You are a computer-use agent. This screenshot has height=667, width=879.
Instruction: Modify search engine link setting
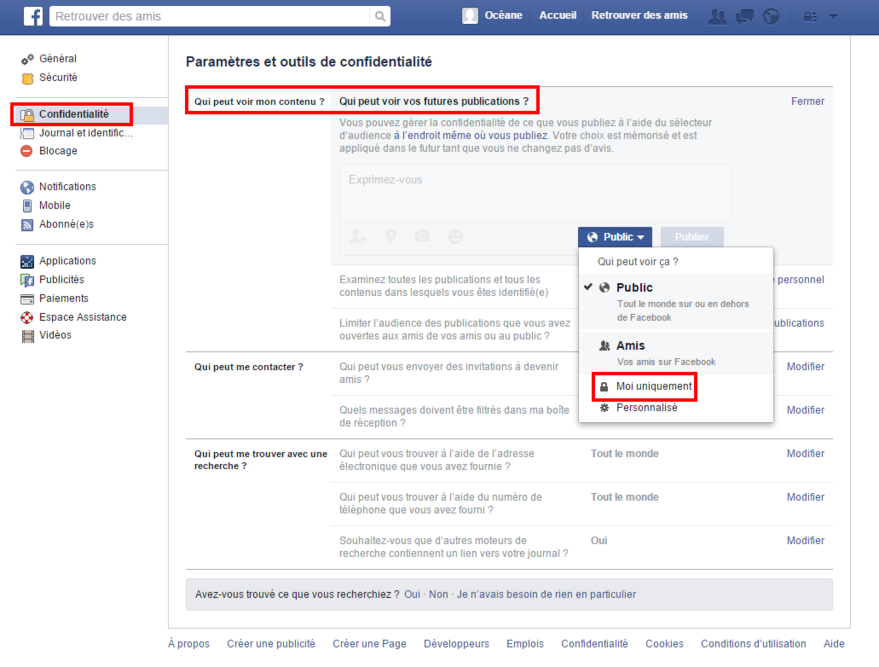click(805, 541)
